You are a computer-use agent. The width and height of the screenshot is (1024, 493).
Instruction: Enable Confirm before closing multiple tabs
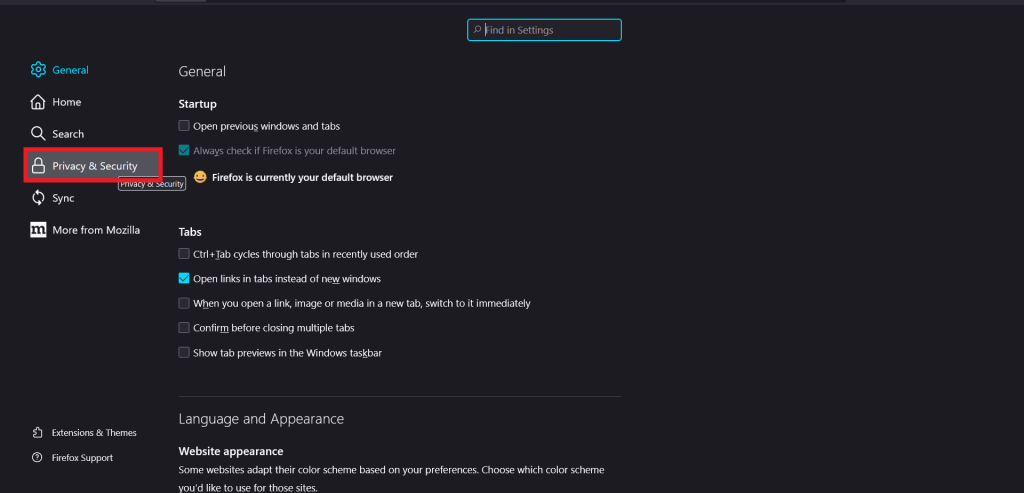[184, 328]
